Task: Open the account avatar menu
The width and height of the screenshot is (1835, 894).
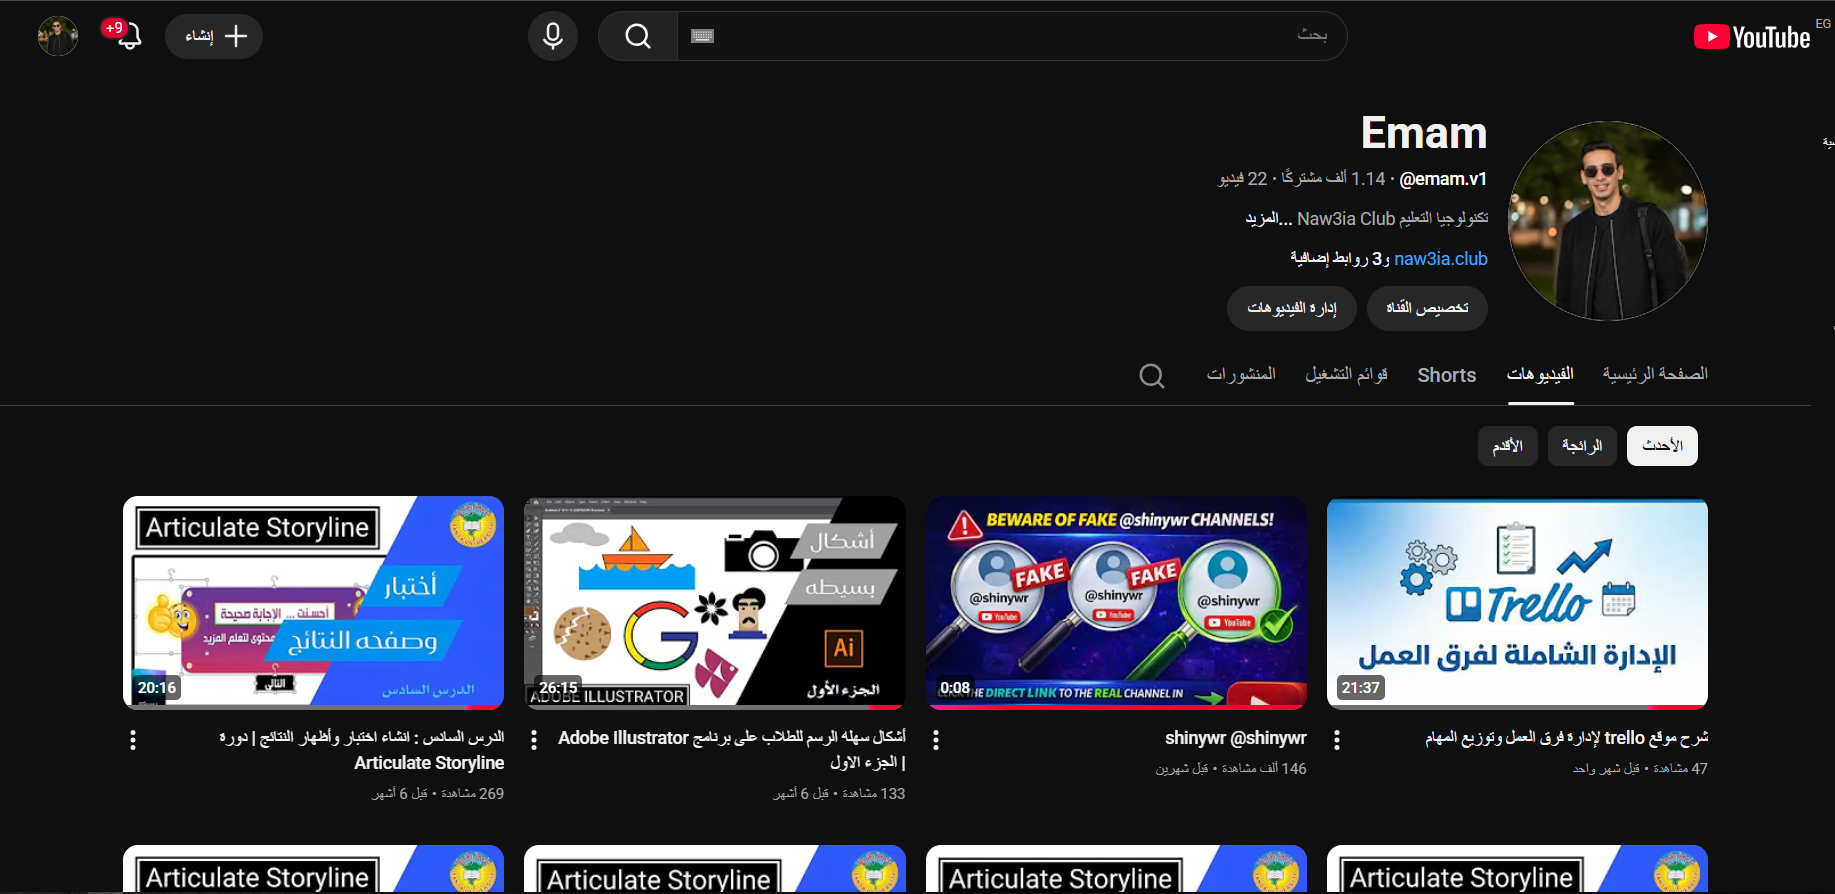Action: coord(58,37)
